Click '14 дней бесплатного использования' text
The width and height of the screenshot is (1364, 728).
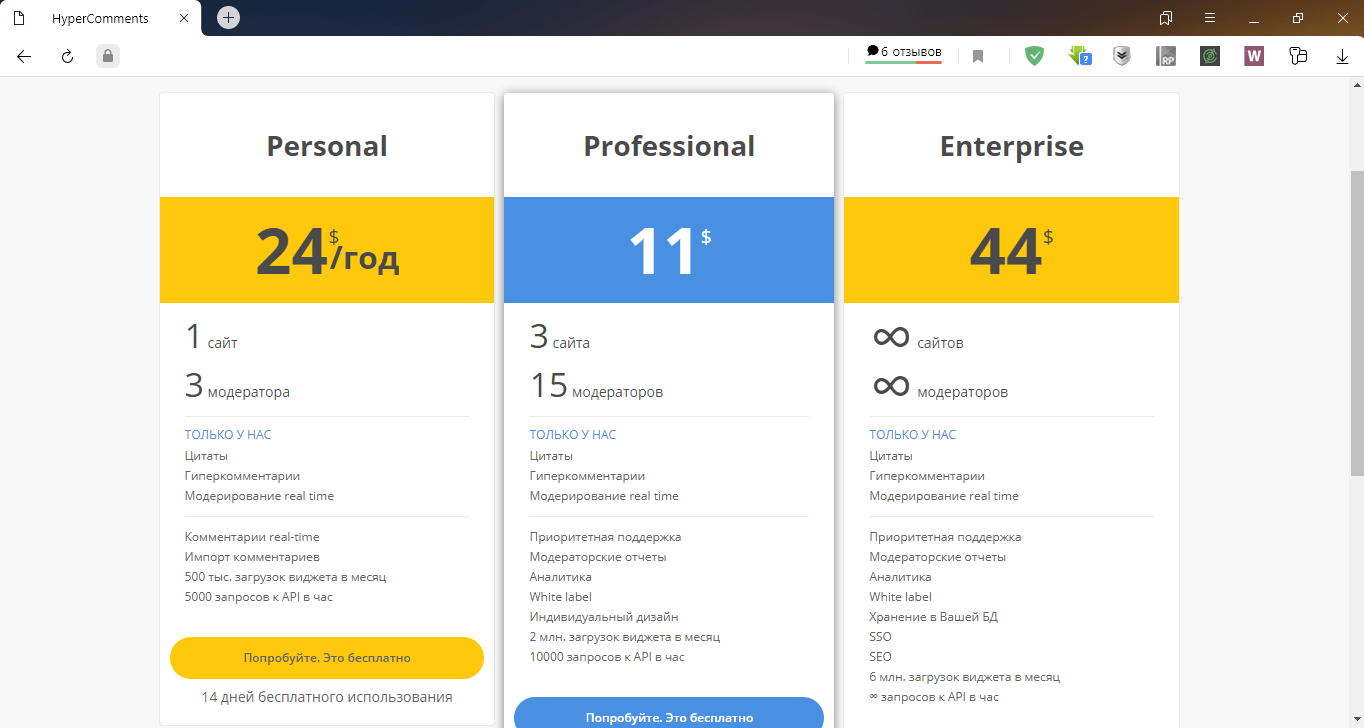(327, 697)
